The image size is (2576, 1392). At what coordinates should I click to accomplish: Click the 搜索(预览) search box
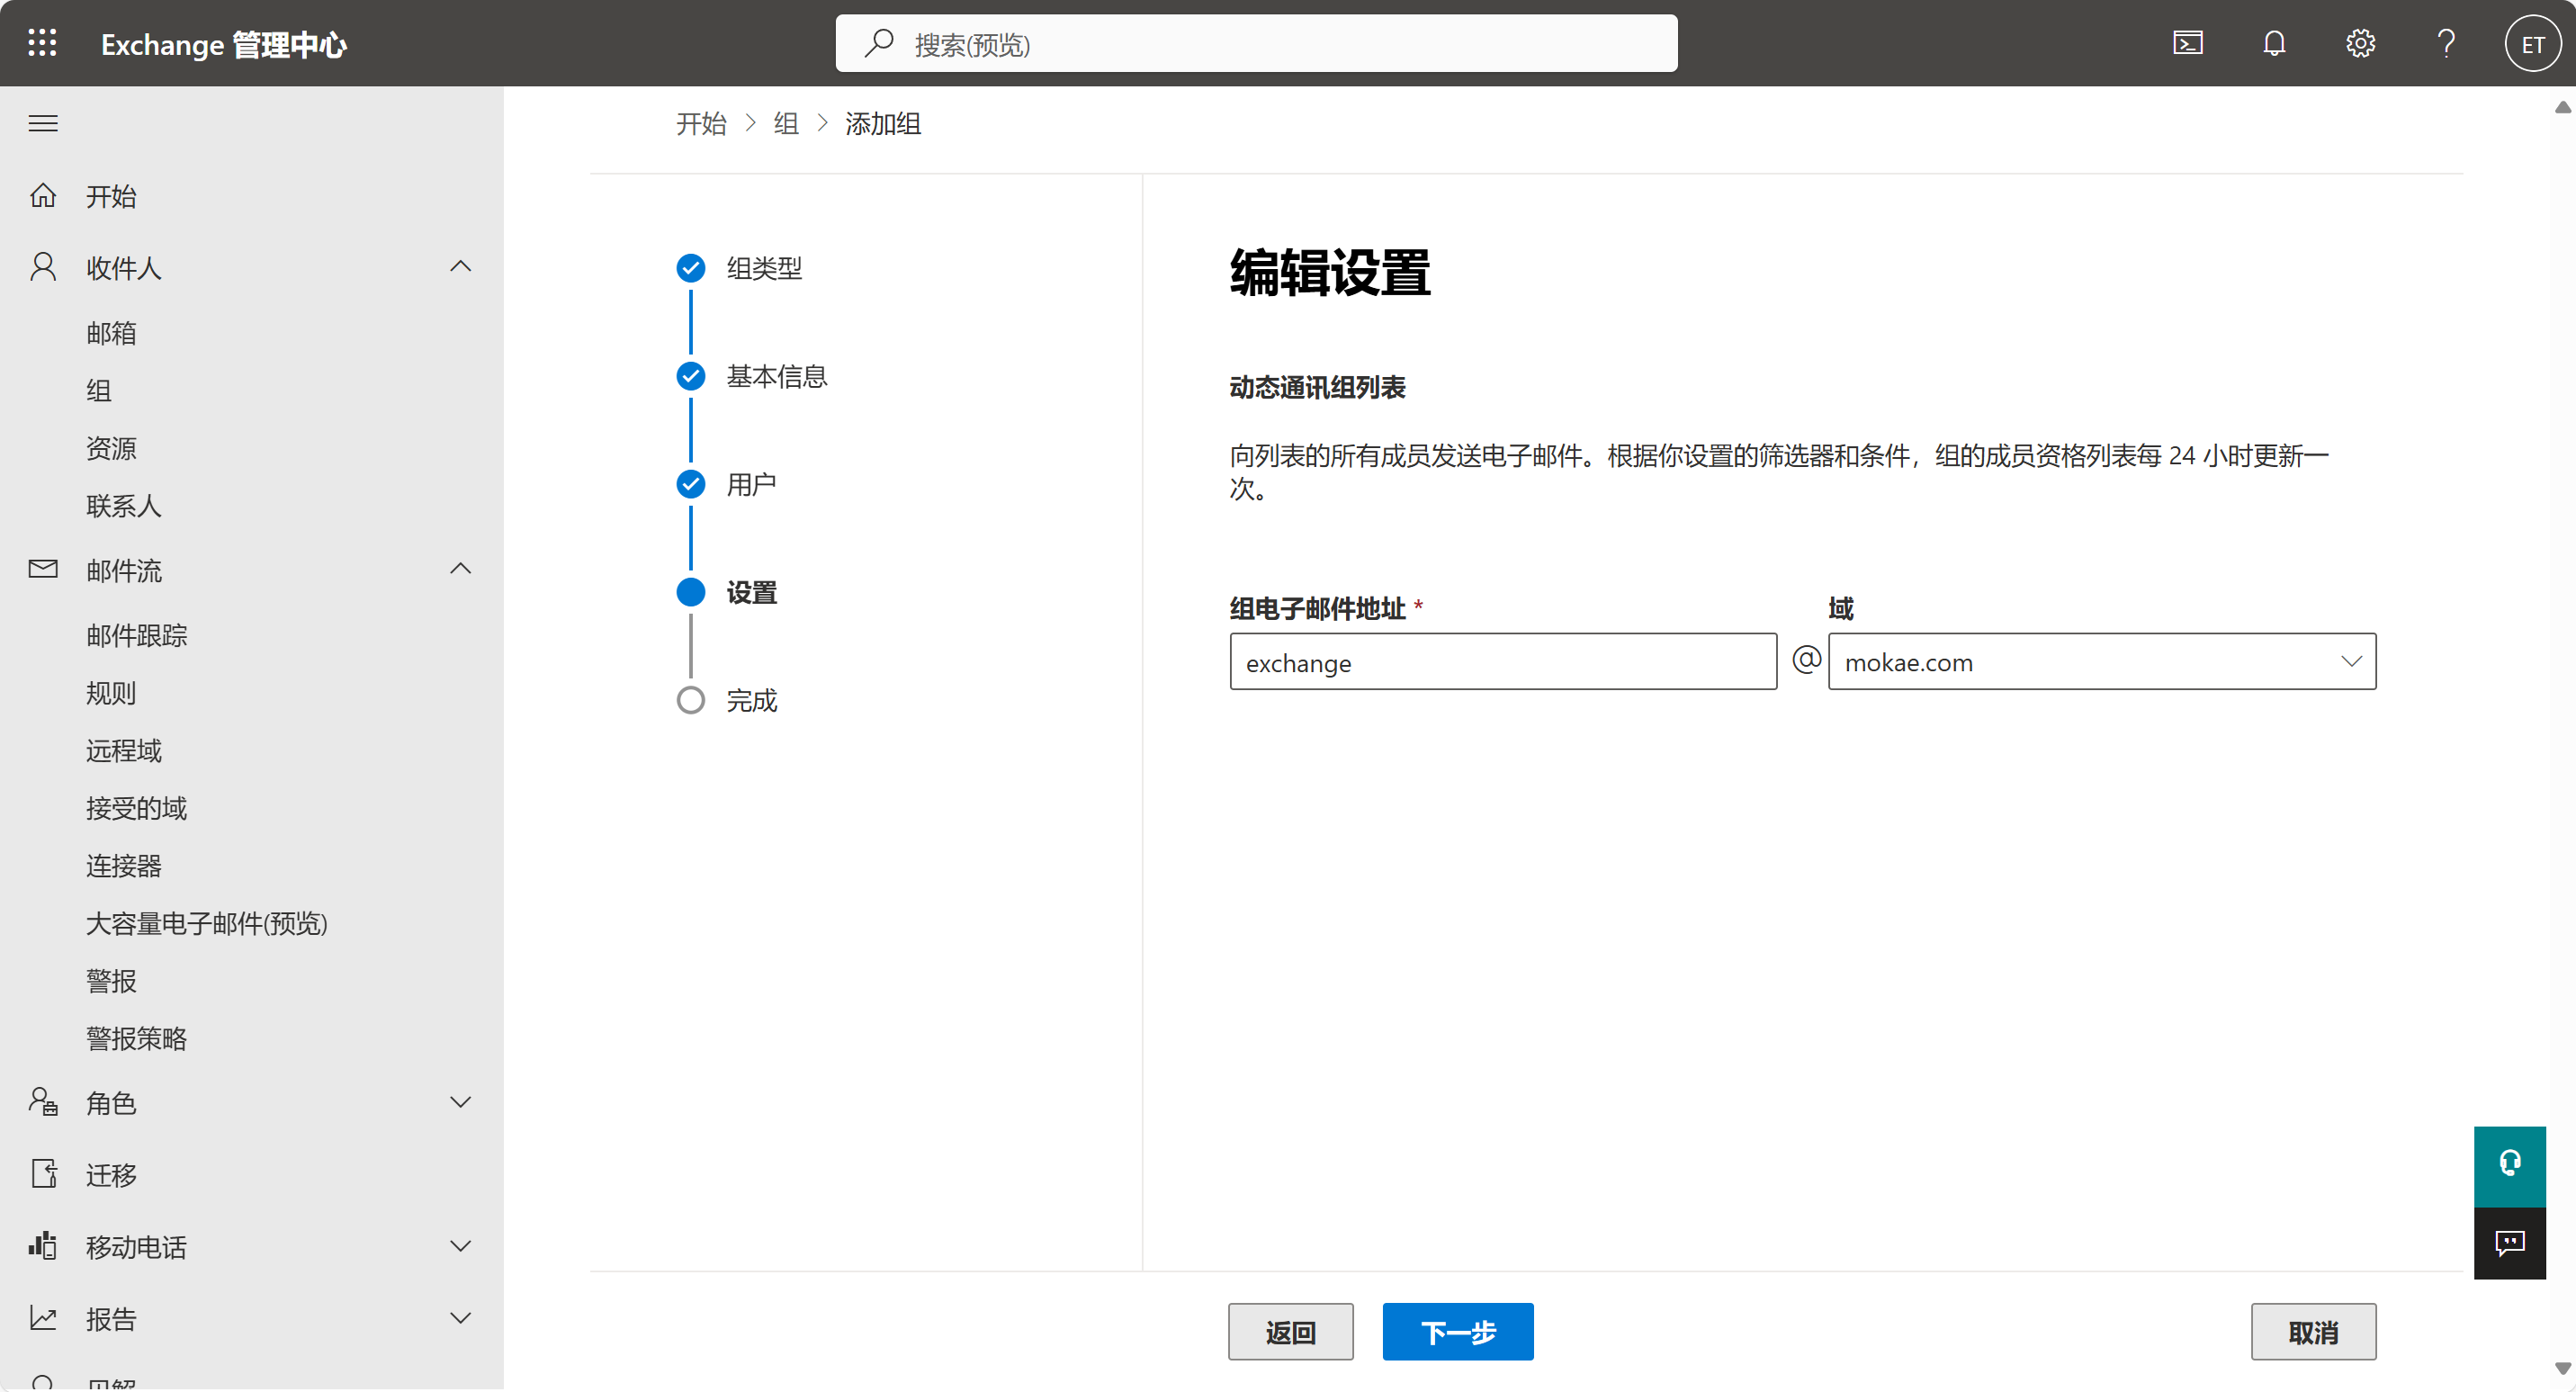[1257, 43]
